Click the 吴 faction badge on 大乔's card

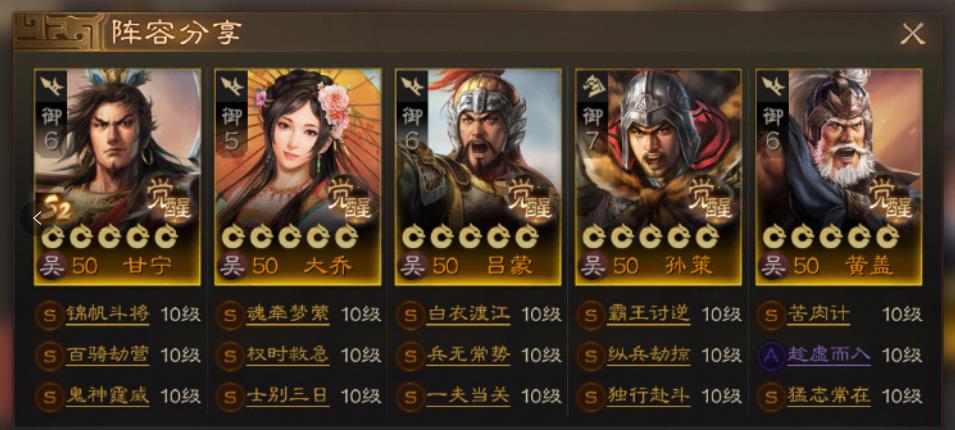click(231, 266)
